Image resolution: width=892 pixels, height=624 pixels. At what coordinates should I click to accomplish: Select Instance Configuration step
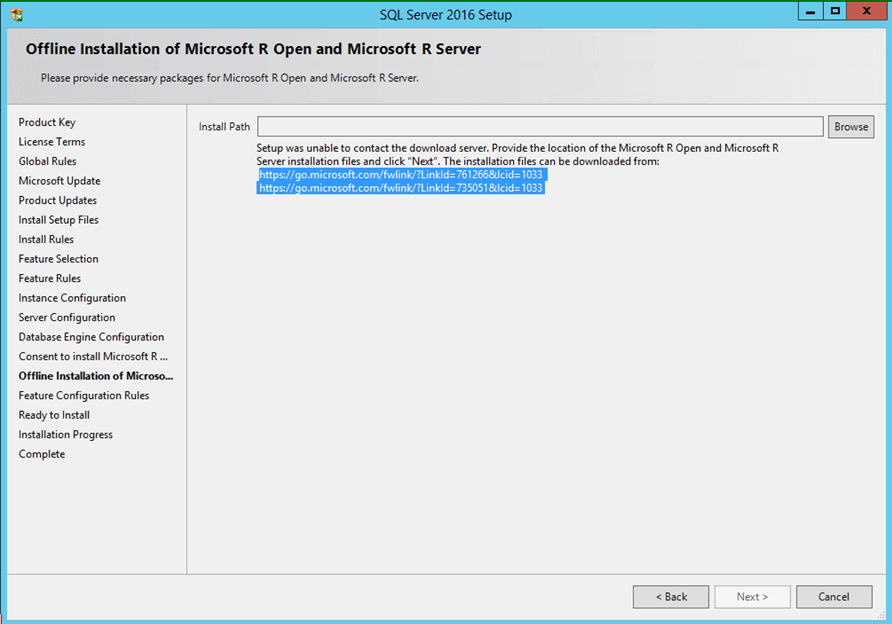pyautogui.click(x=72, y=297)
